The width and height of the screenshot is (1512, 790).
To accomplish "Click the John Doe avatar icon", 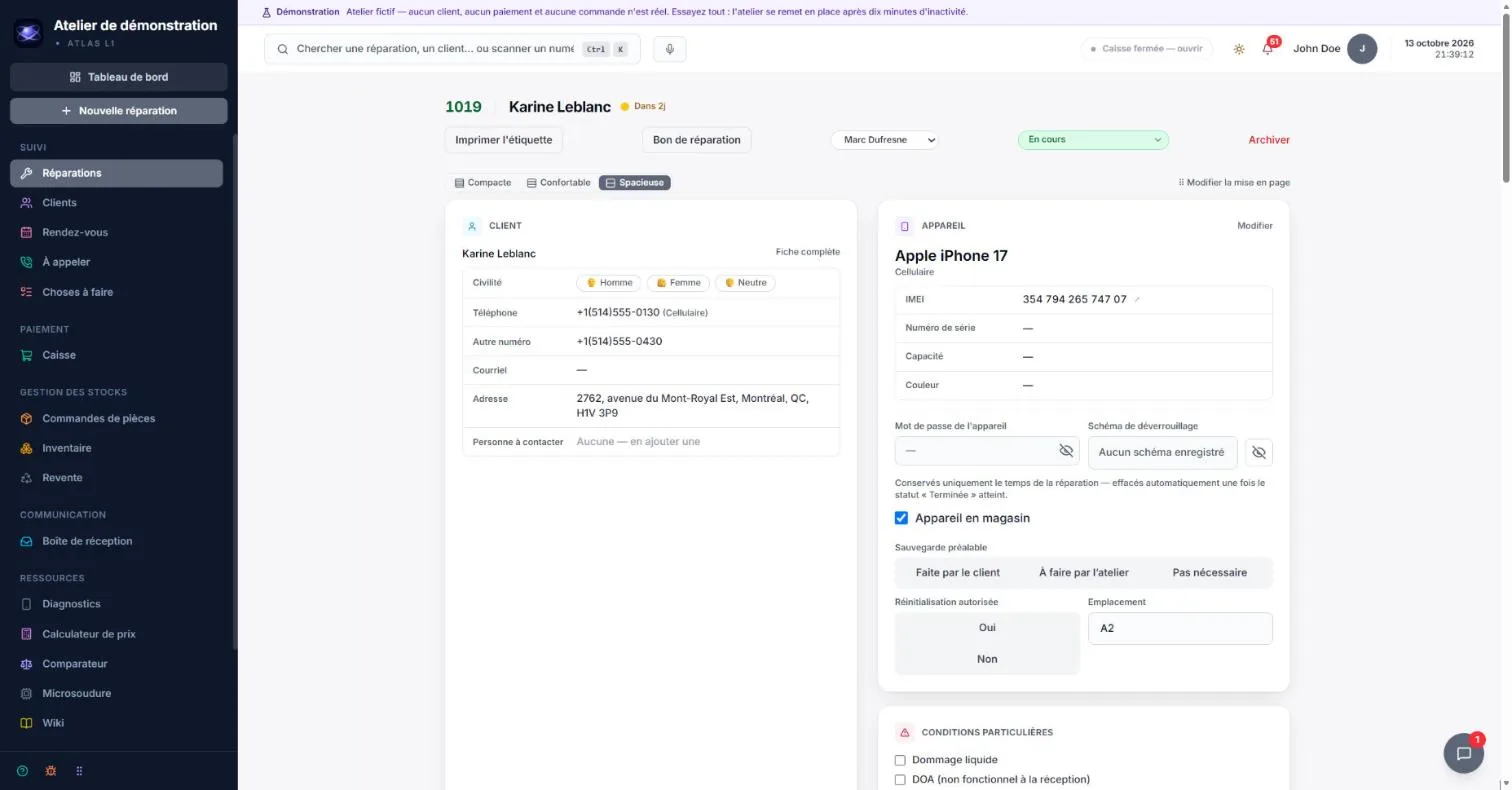I will [x=1362, y=48].
